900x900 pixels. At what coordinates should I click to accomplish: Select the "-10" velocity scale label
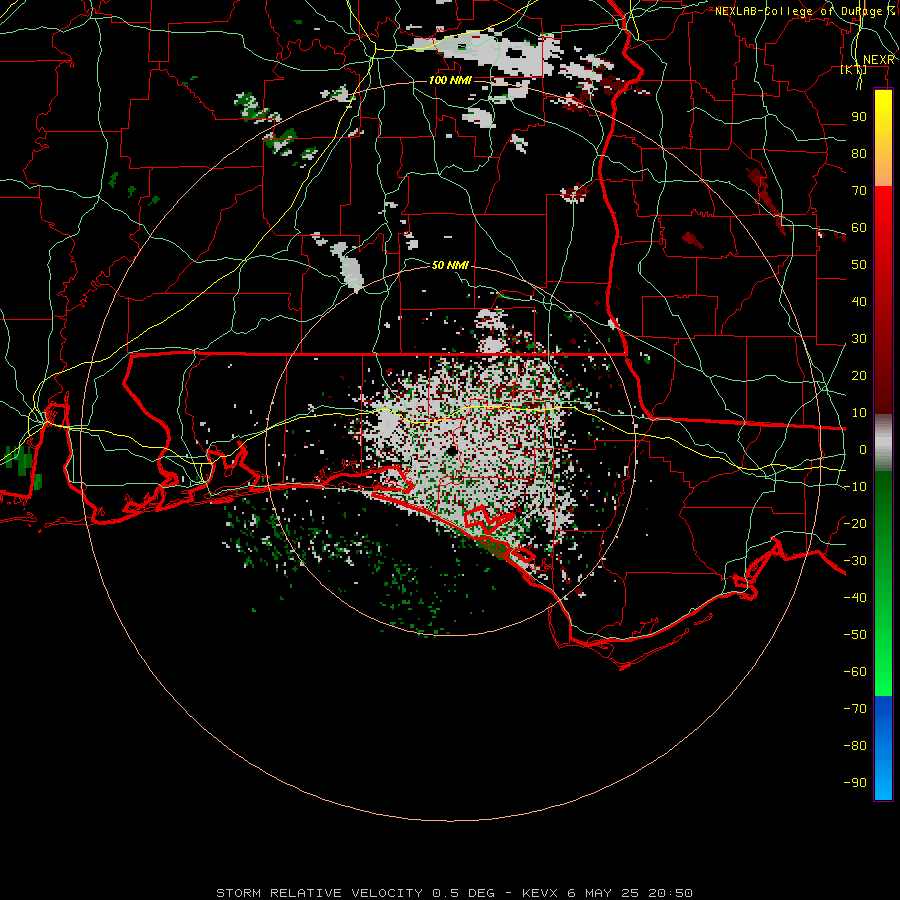click(x=855, y=487)
